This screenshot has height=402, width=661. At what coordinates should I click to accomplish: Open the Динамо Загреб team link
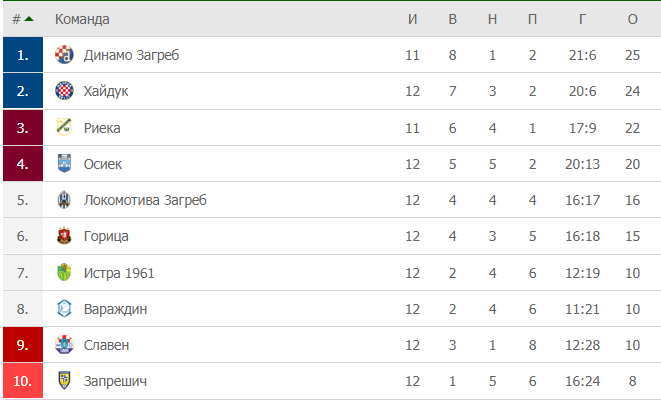(132, 55)
